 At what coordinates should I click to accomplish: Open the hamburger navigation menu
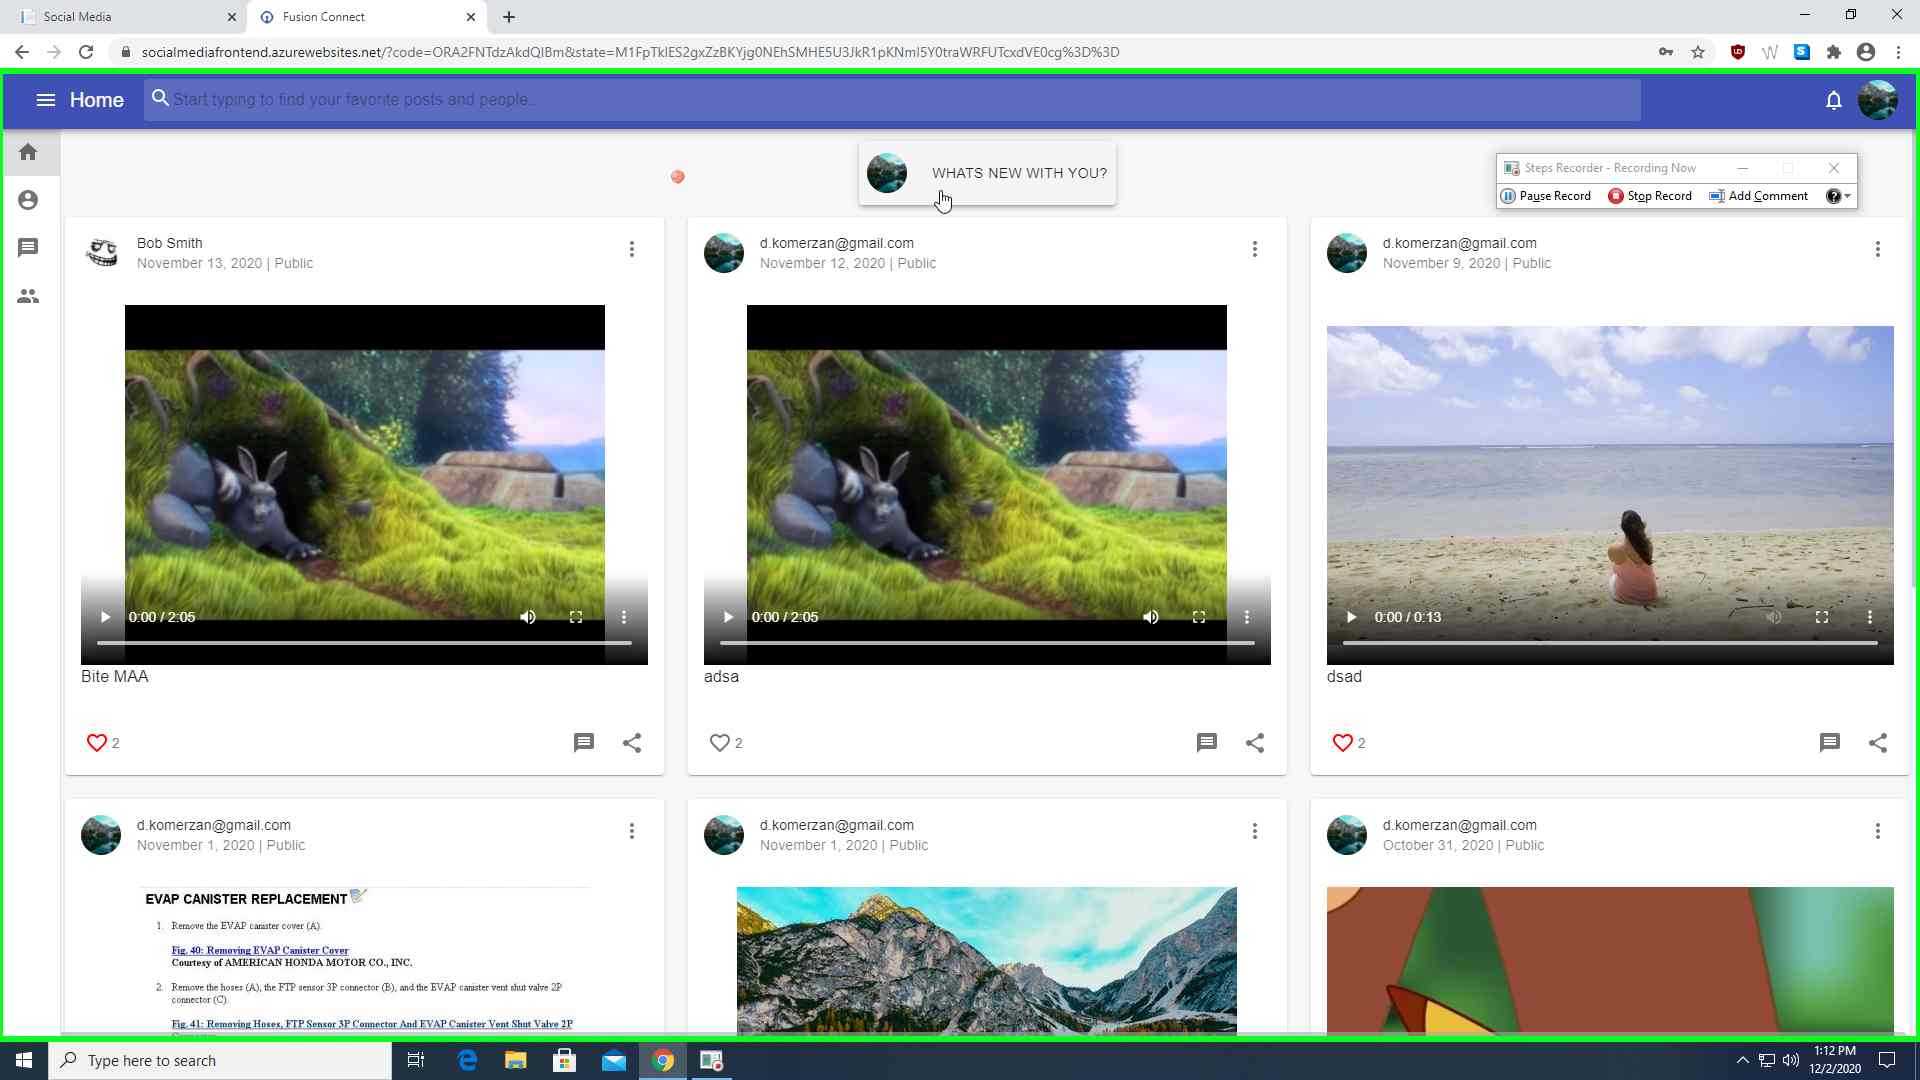point(45,100)
